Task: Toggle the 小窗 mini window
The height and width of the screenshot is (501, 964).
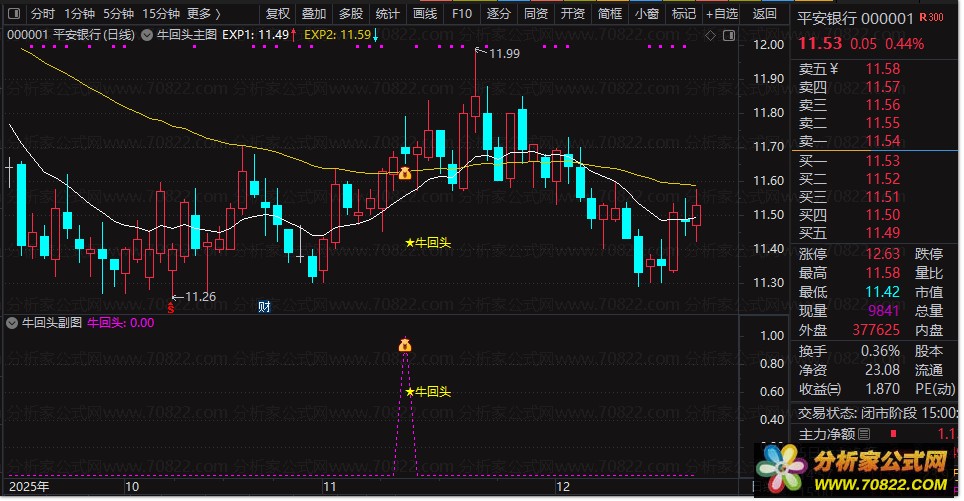Action: (646, 14)
